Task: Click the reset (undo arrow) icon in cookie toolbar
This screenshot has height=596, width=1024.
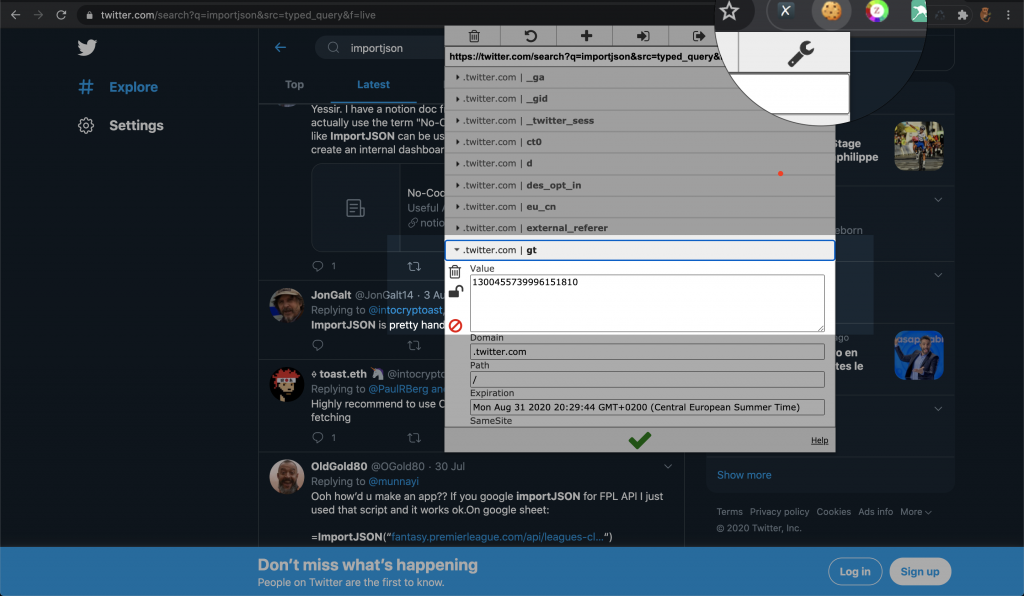Action: pyautogui.click(x=530, y=36)
